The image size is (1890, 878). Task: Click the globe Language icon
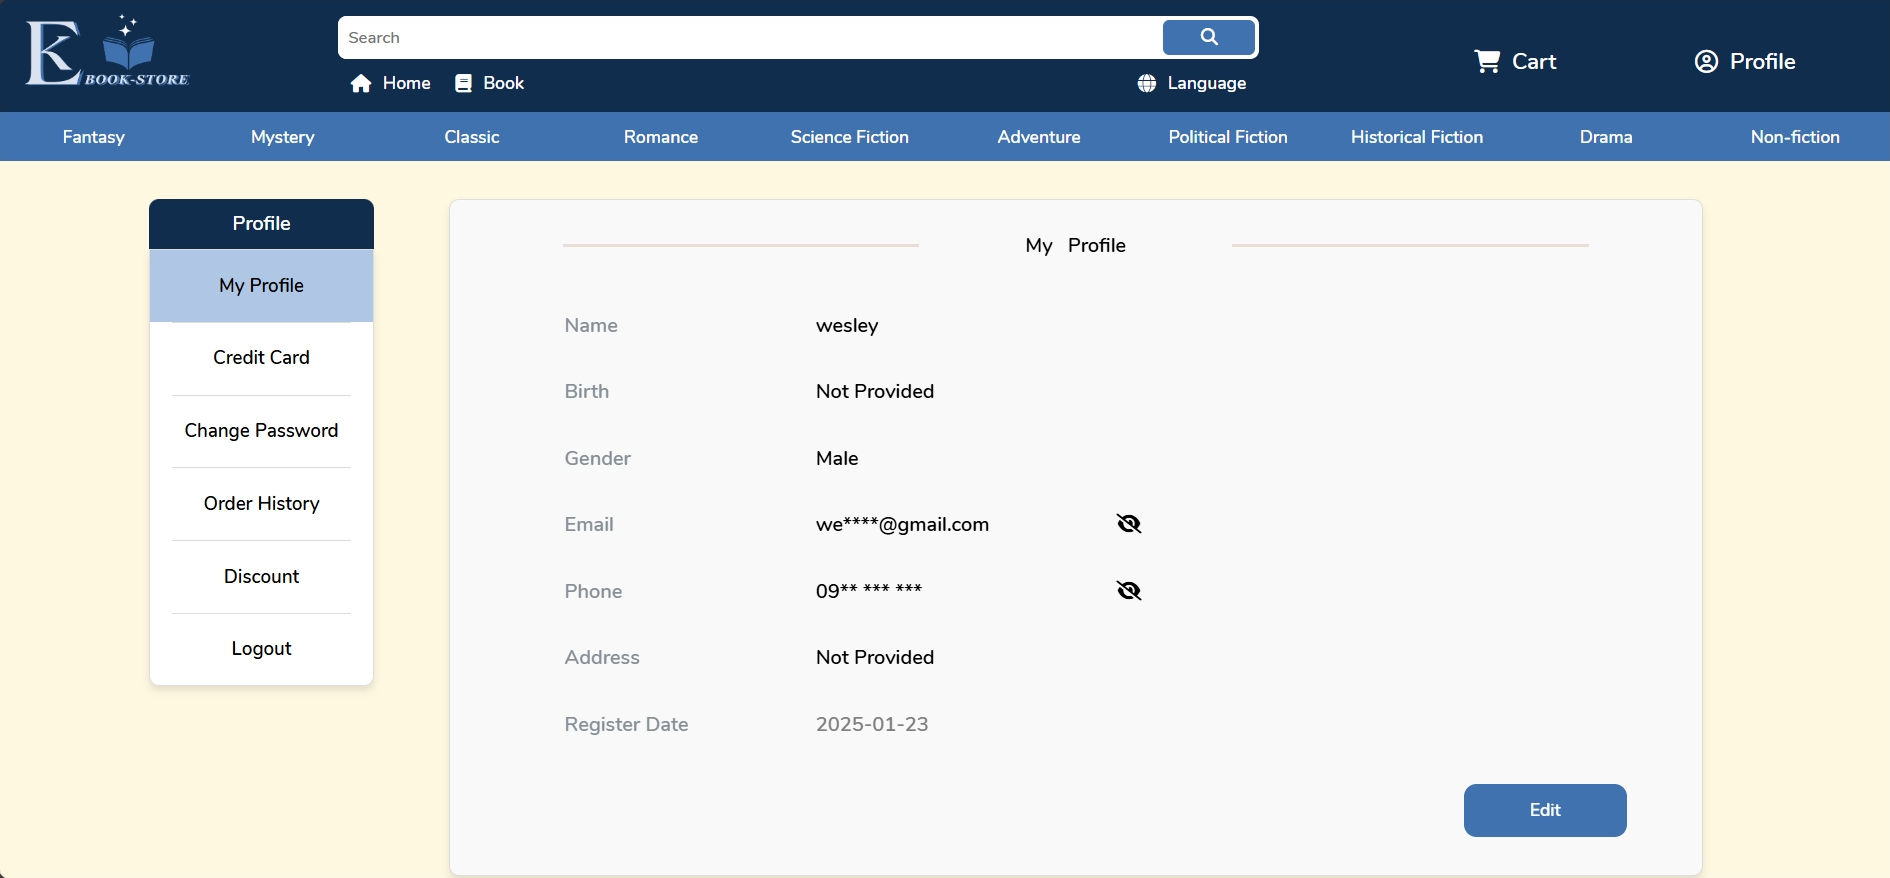pyautogui.click(x=1147, y=84)
